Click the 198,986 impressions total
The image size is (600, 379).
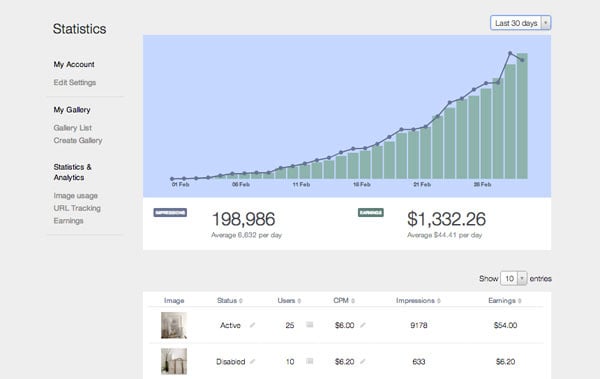coord(243,219)
